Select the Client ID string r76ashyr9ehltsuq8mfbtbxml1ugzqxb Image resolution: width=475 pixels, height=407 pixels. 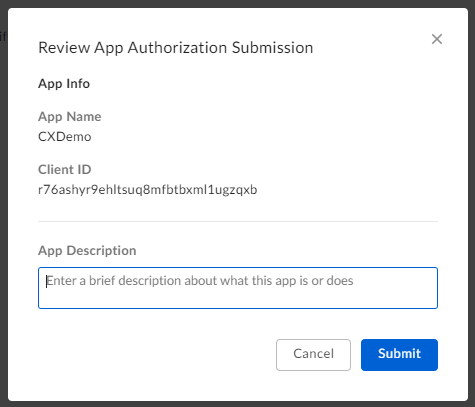pos(148,190)
